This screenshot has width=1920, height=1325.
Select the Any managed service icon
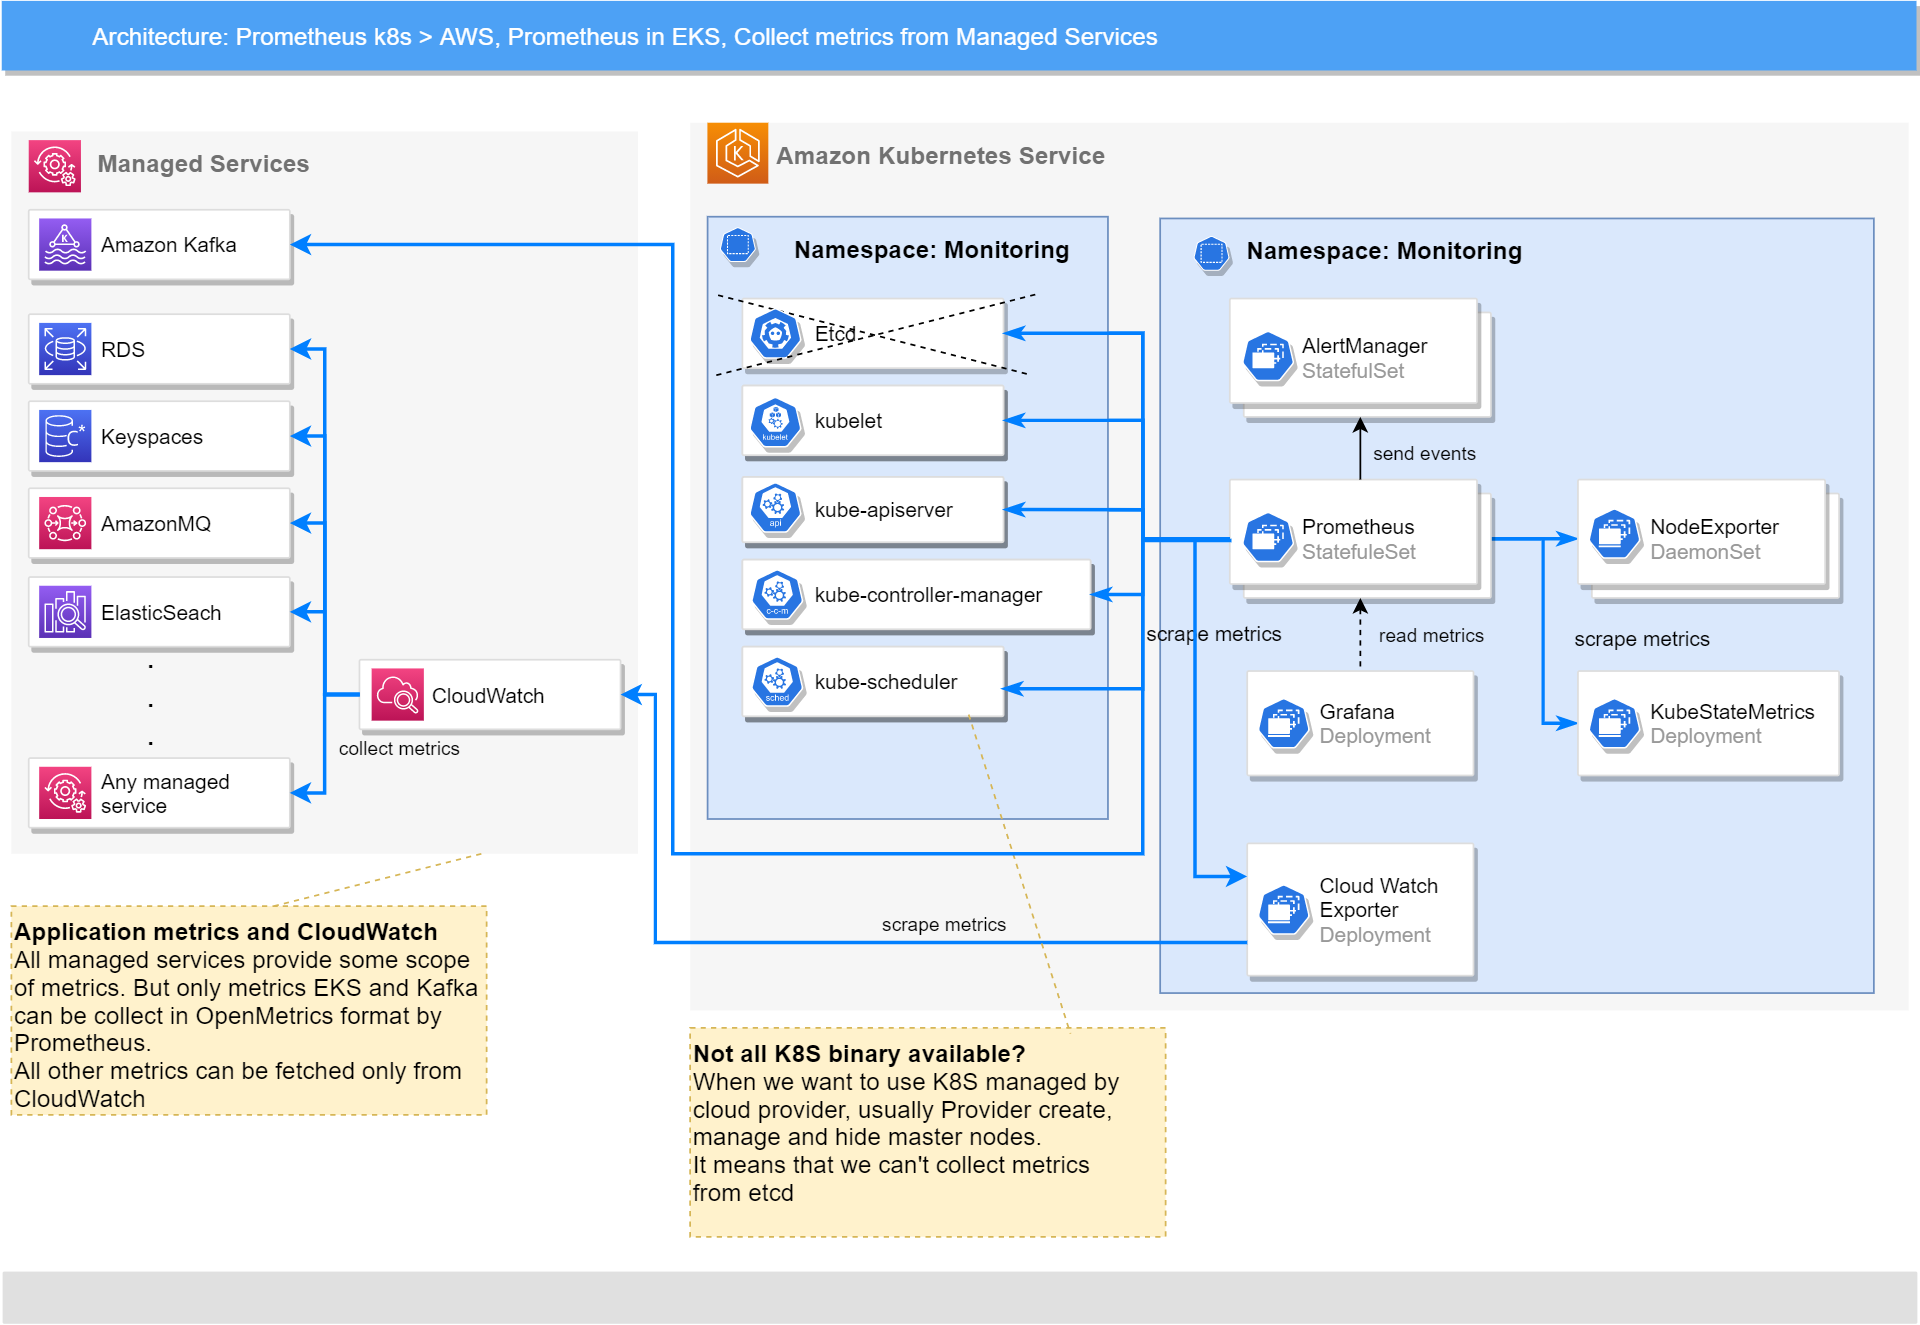tap(65, 793)
